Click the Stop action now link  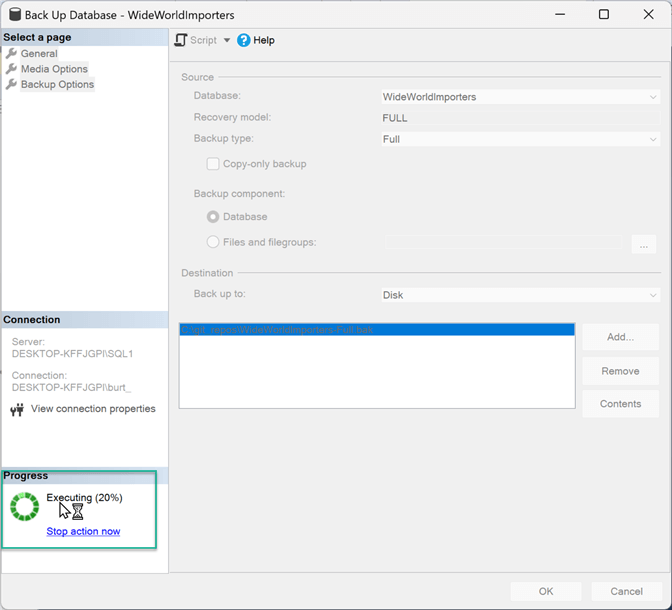[x=83, y=531]
